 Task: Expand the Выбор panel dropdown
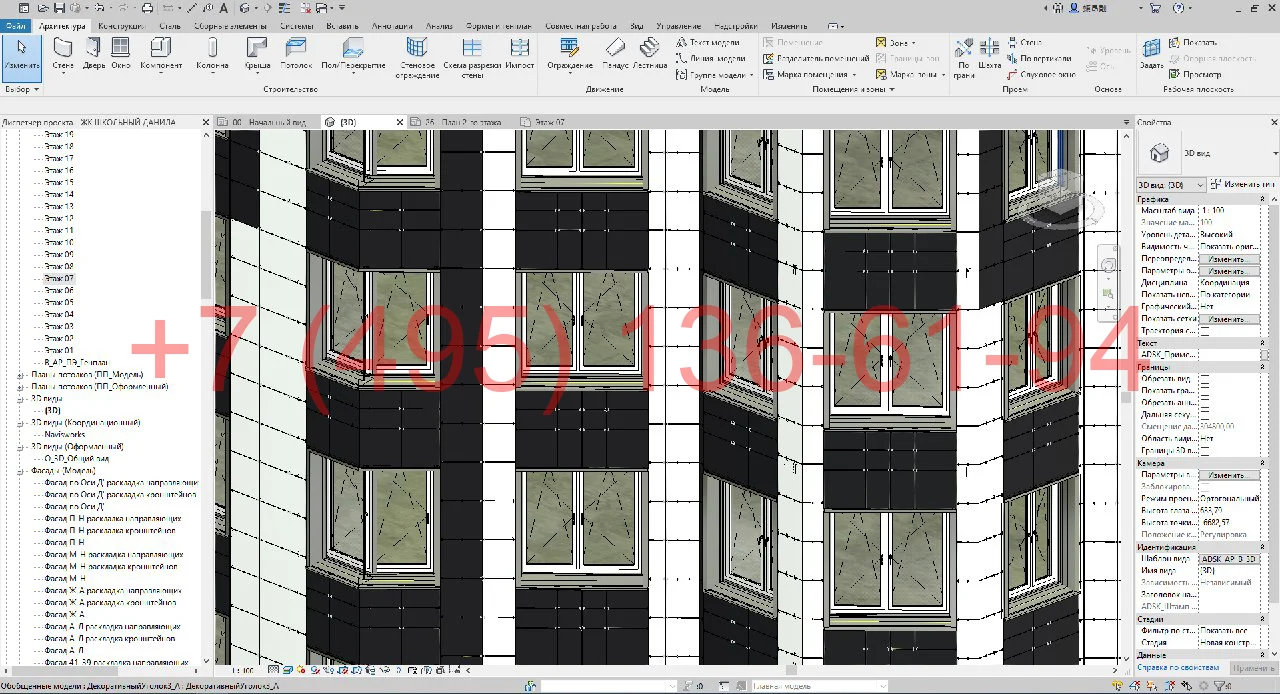22,89
